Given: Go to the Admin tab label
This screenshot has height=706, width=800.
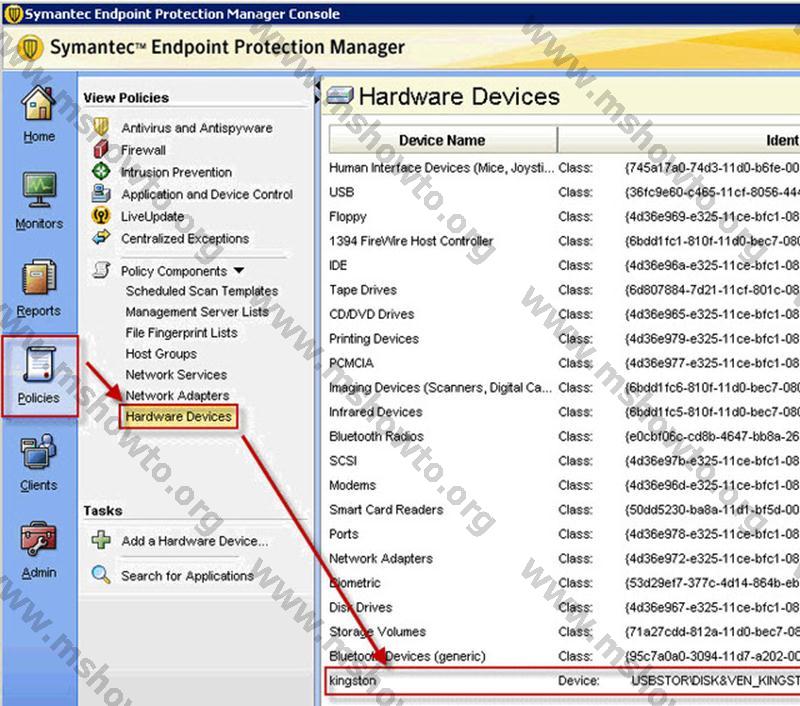Looking at the screenshot, I should point(39,573).
